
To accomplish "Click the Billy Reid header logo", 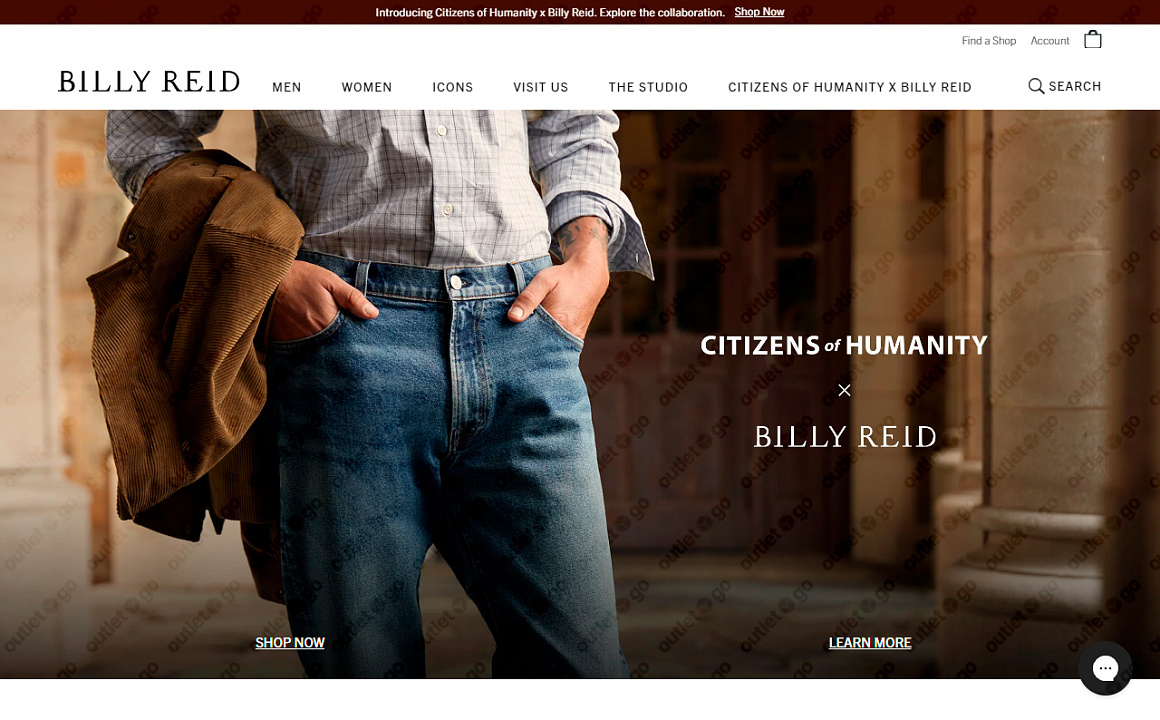I will pyautogui.click(x=149, y=81).
